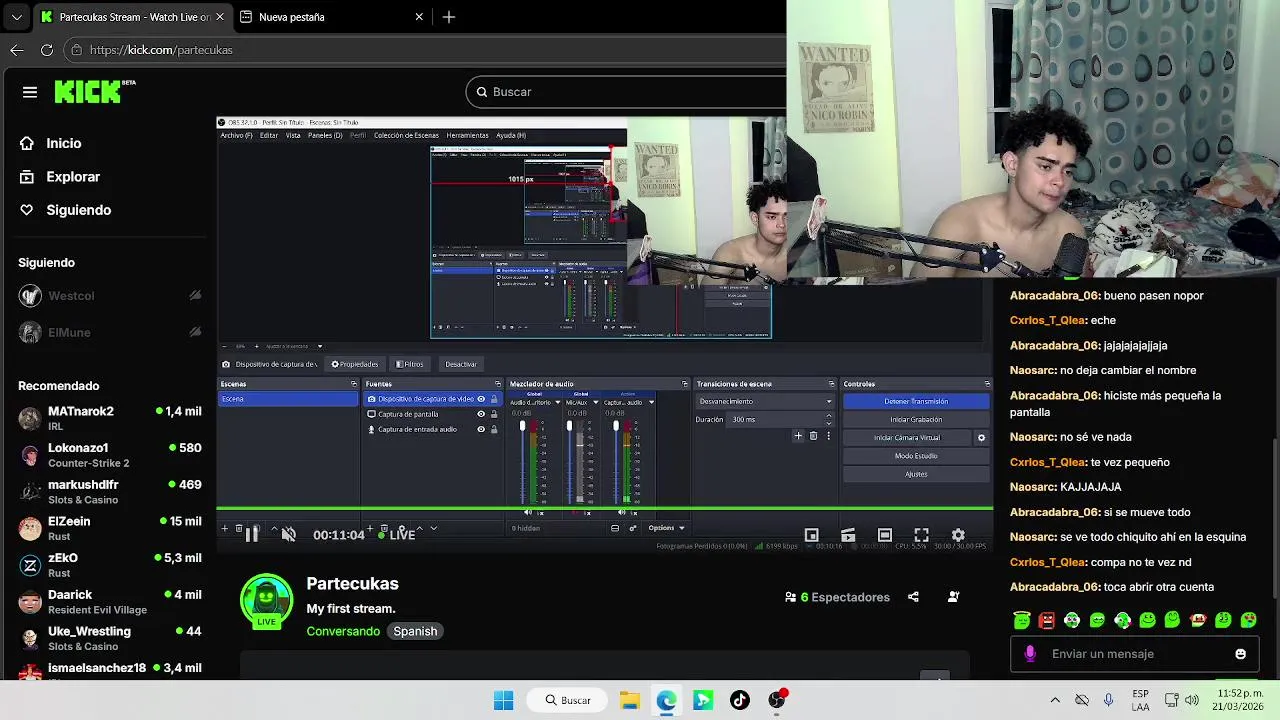Open the Windows Start menu
Viewport: 1280px width, 720px height.
tap(504, 700)
